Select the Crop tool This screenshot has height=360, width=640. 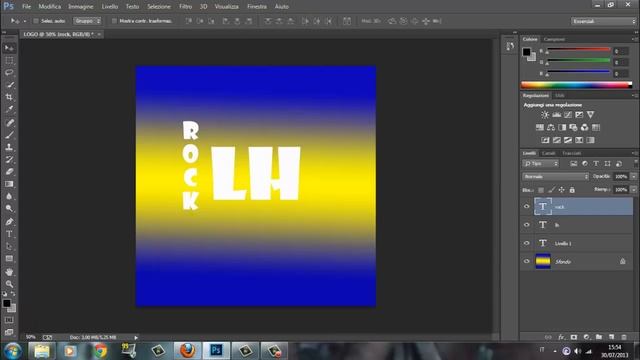tap(9, 97)
